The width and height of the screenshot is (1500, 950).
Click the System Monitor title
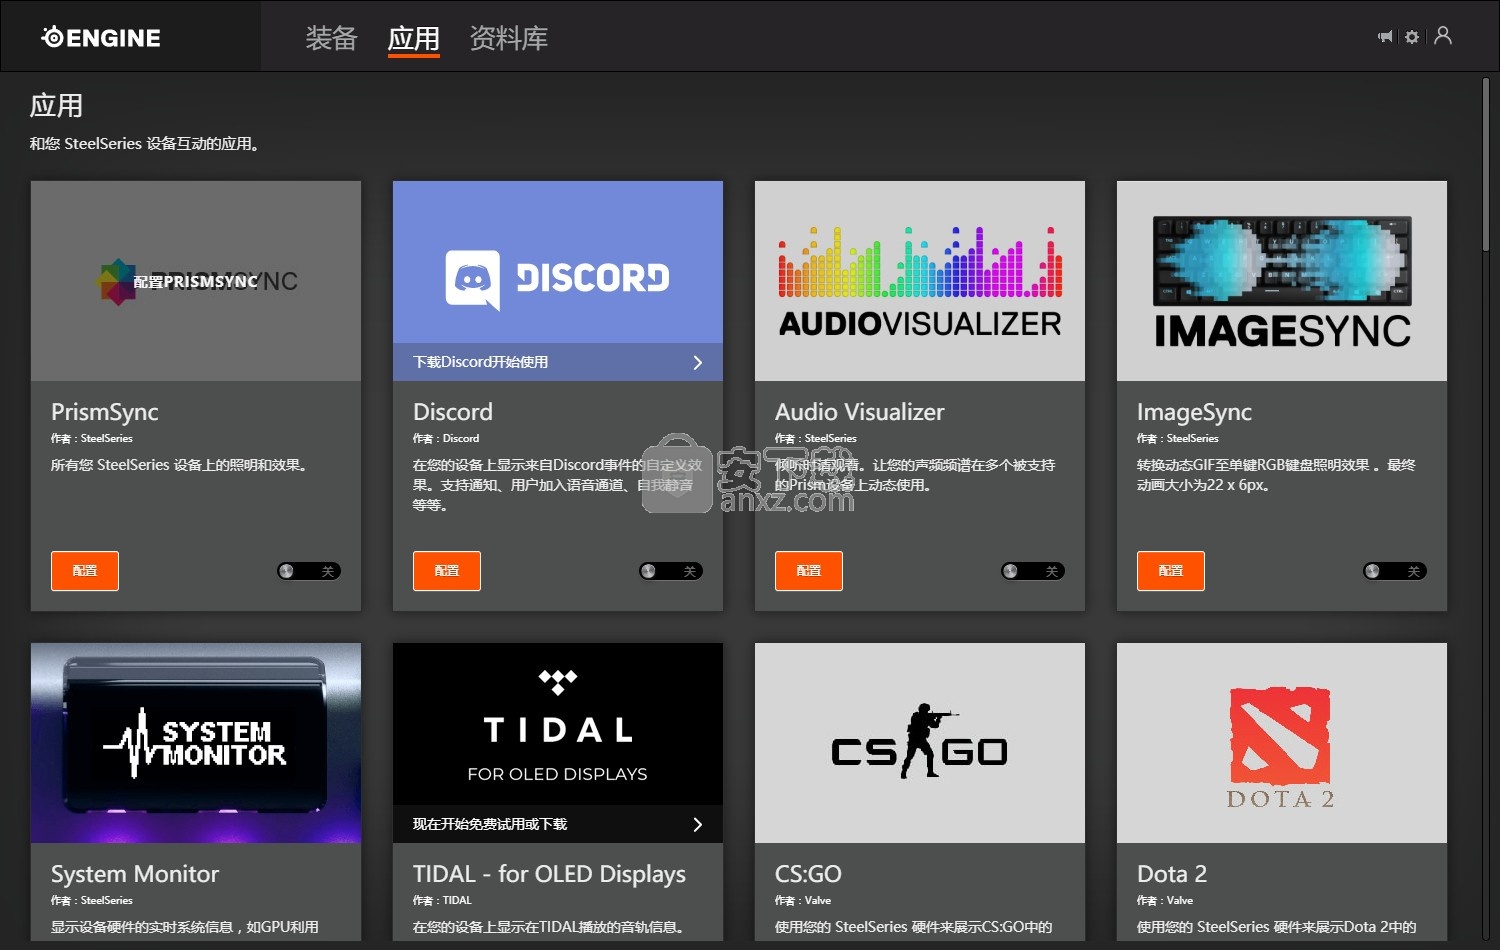pyautogui.click(x=135, y=874)
